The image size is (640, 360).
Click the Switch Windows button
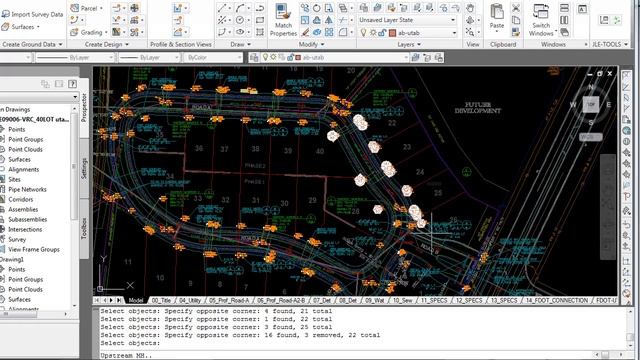click(542, 20)
